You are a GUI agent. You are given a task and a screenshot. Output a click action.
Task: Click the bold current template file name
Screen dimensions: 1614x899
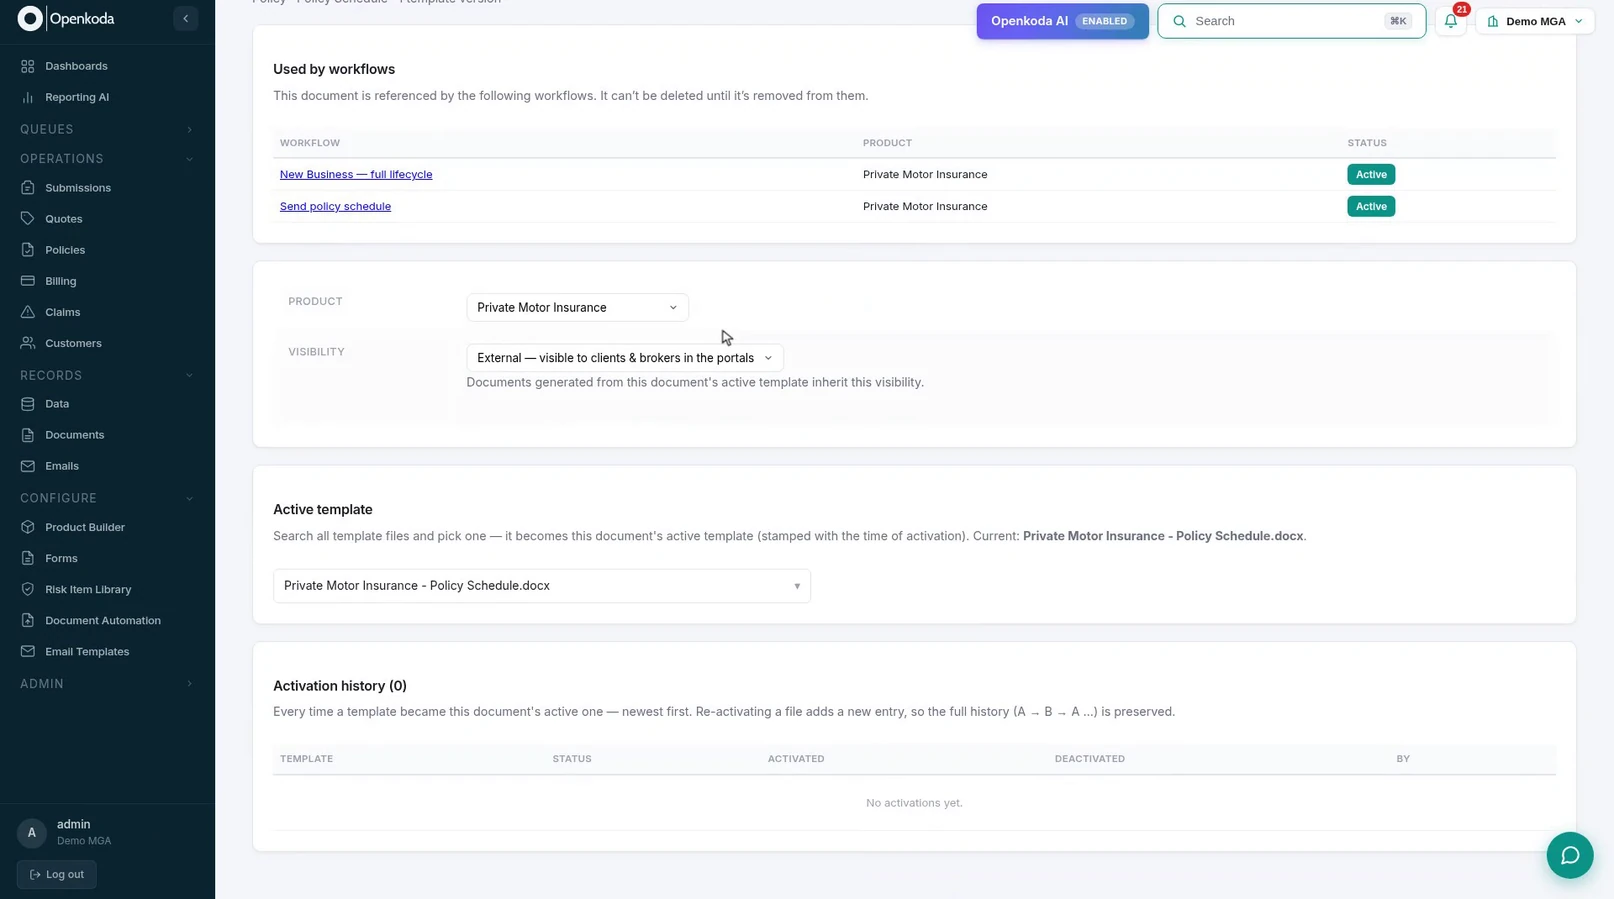pyautogui.click(x=1163, y=536)
